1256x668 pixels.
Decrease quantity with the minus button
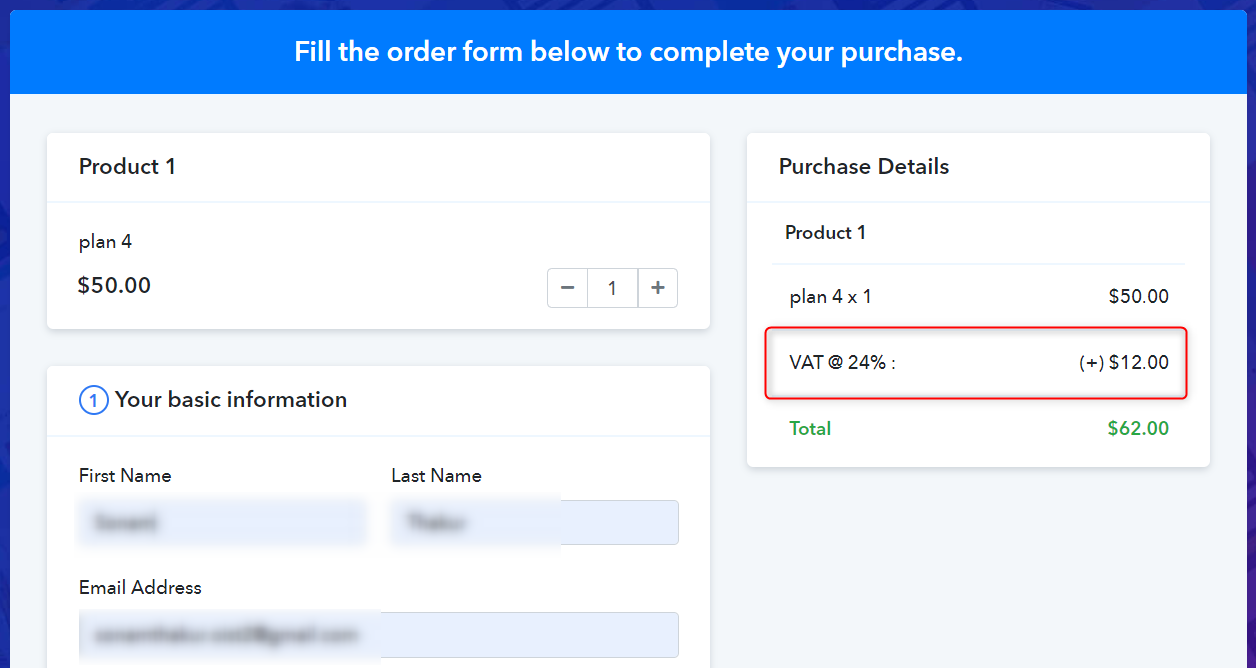[567, 288]
